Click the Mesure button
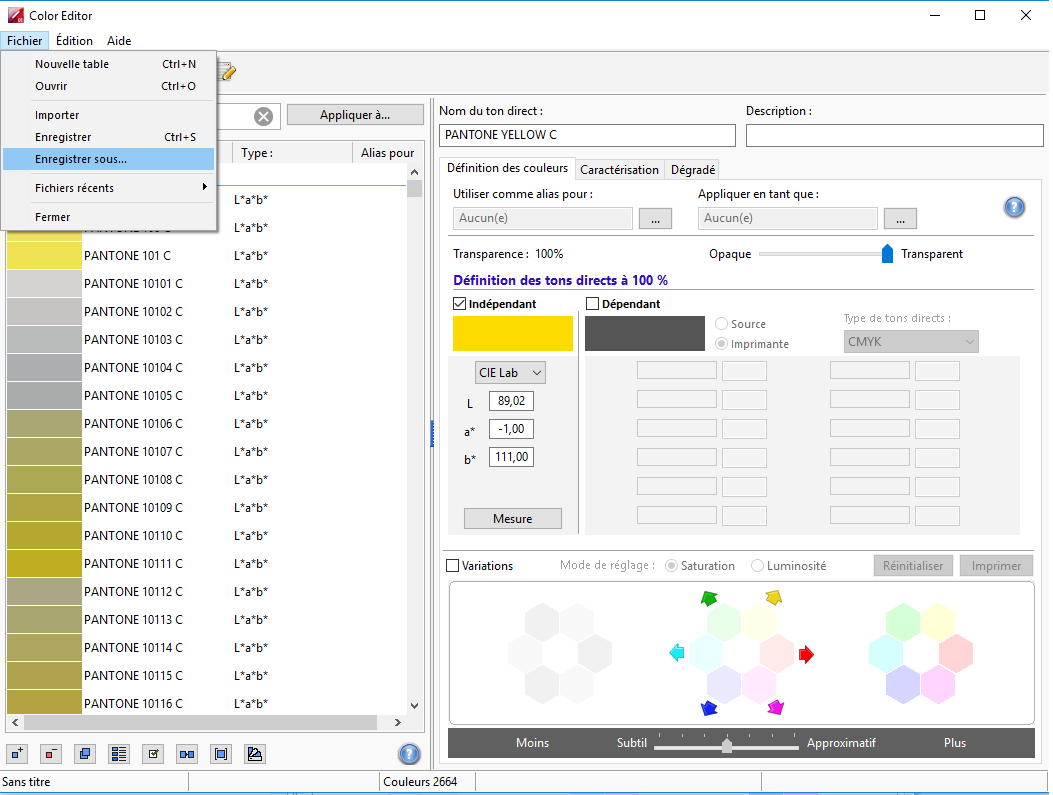This screenshot has width=1053, height=795. [512, 519]
